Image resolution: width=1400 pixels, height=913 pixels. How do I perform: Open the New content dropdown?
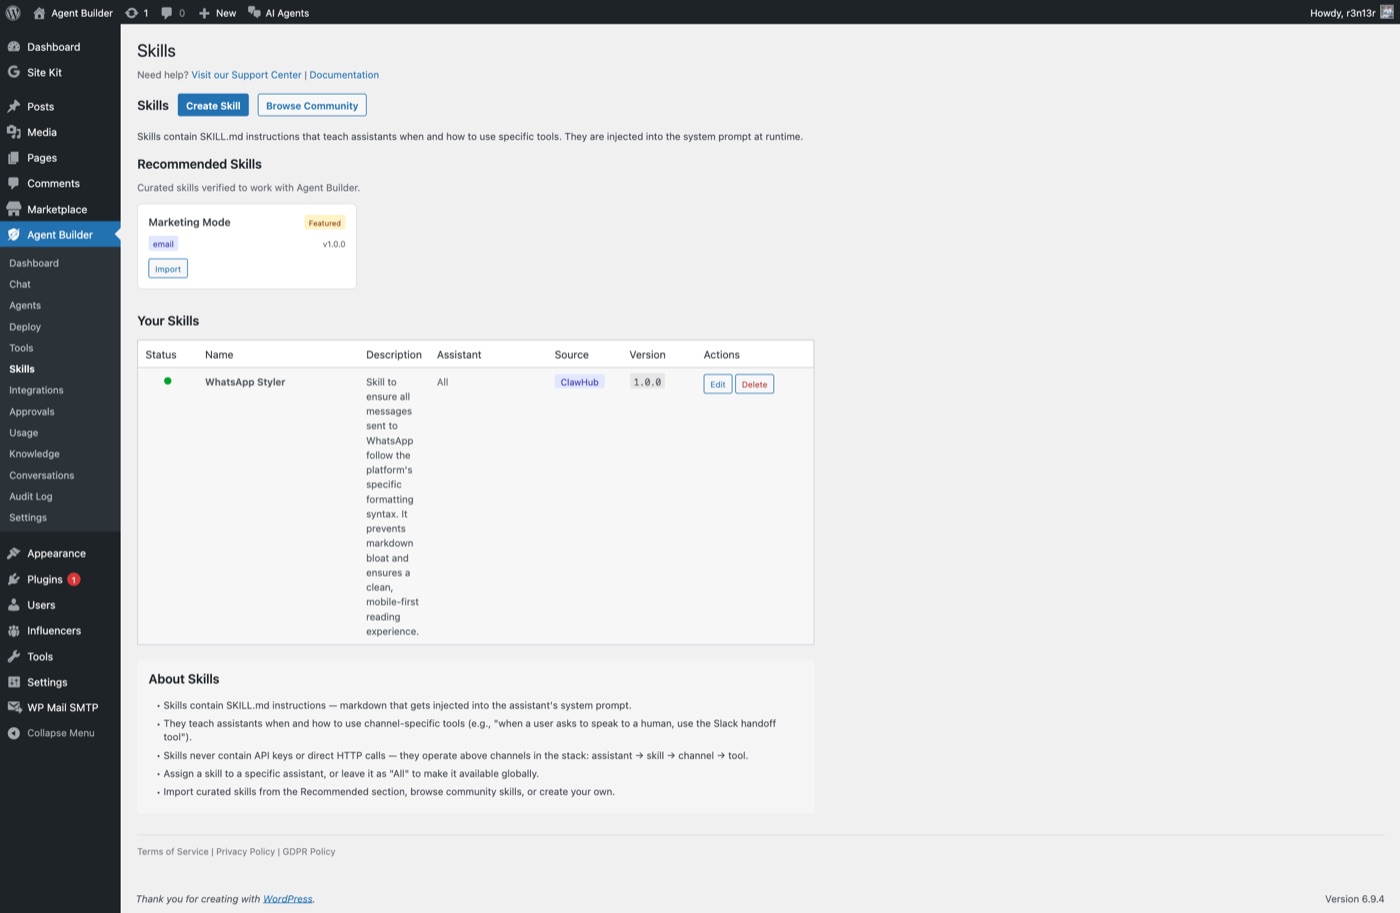[x=217, y=13]
